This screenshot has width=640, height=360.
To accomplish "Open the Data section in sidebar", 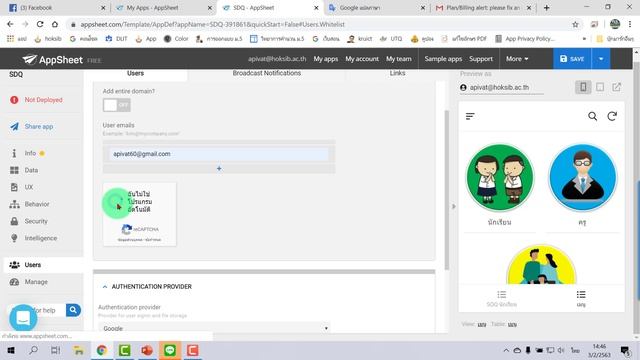I will click(31, 170).
